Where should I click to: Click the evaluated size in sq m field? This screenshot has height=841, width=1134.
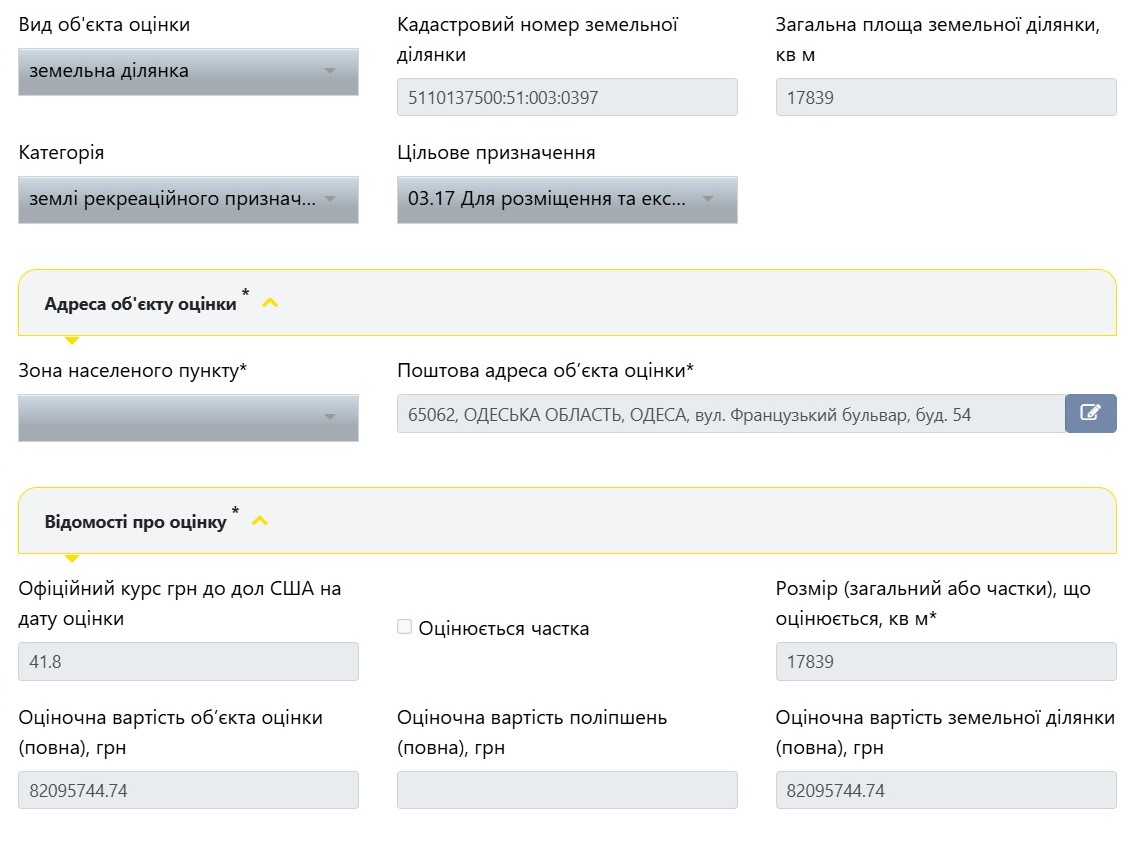point(945,662)
